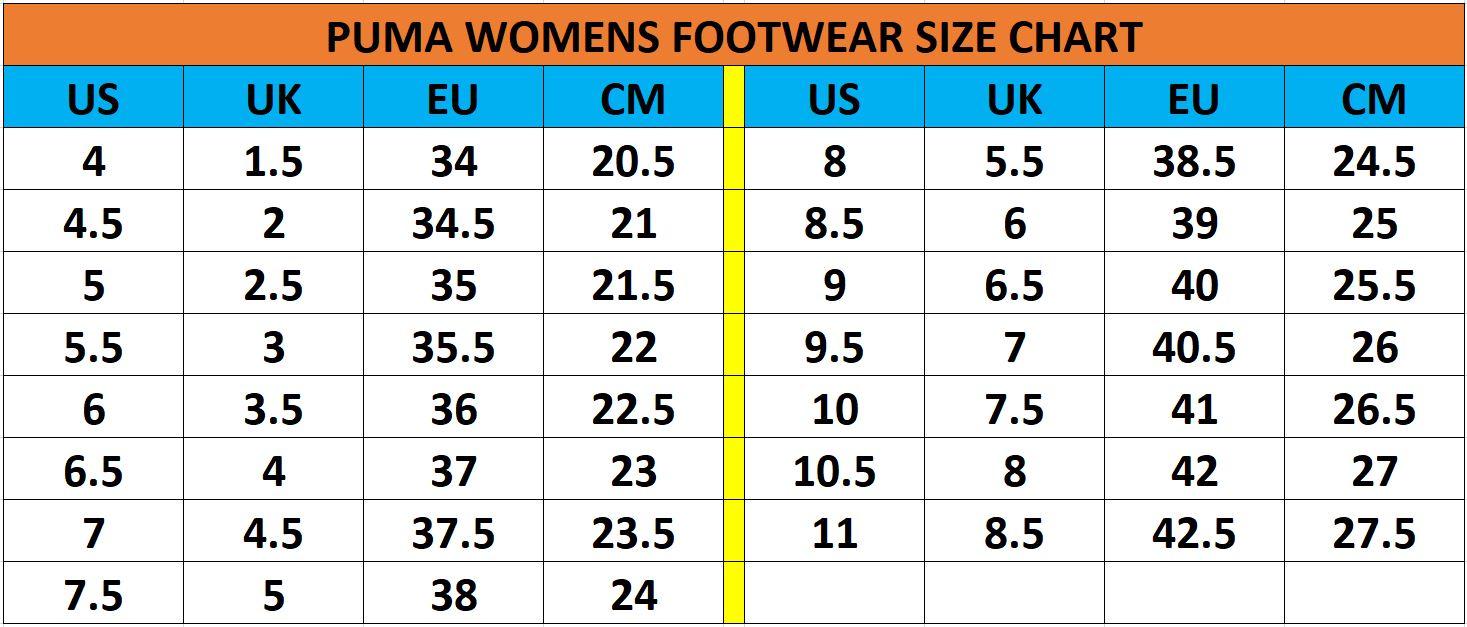The height and width of the screenshot is (627, 1467).
Task: Select the EU 35.5 cell
Action: point(453,346)
